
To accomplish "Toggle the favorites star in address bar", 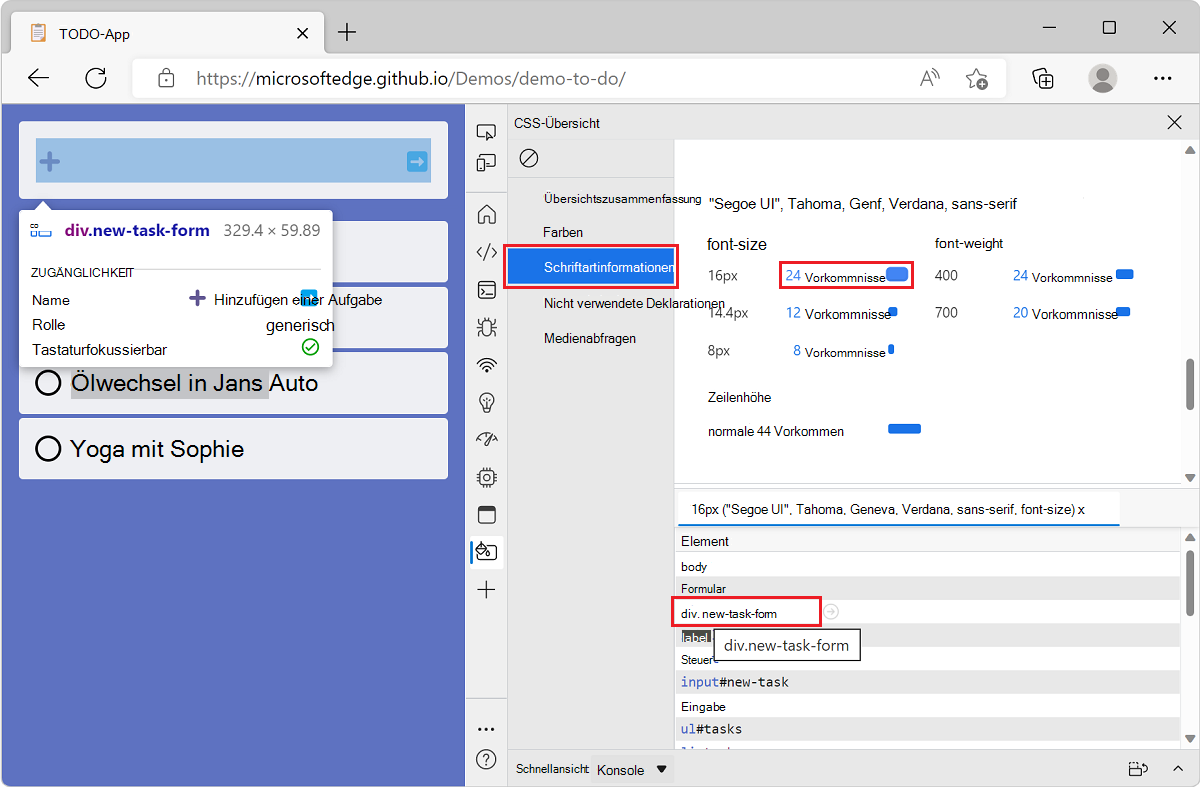I will (x=977, y=78).
